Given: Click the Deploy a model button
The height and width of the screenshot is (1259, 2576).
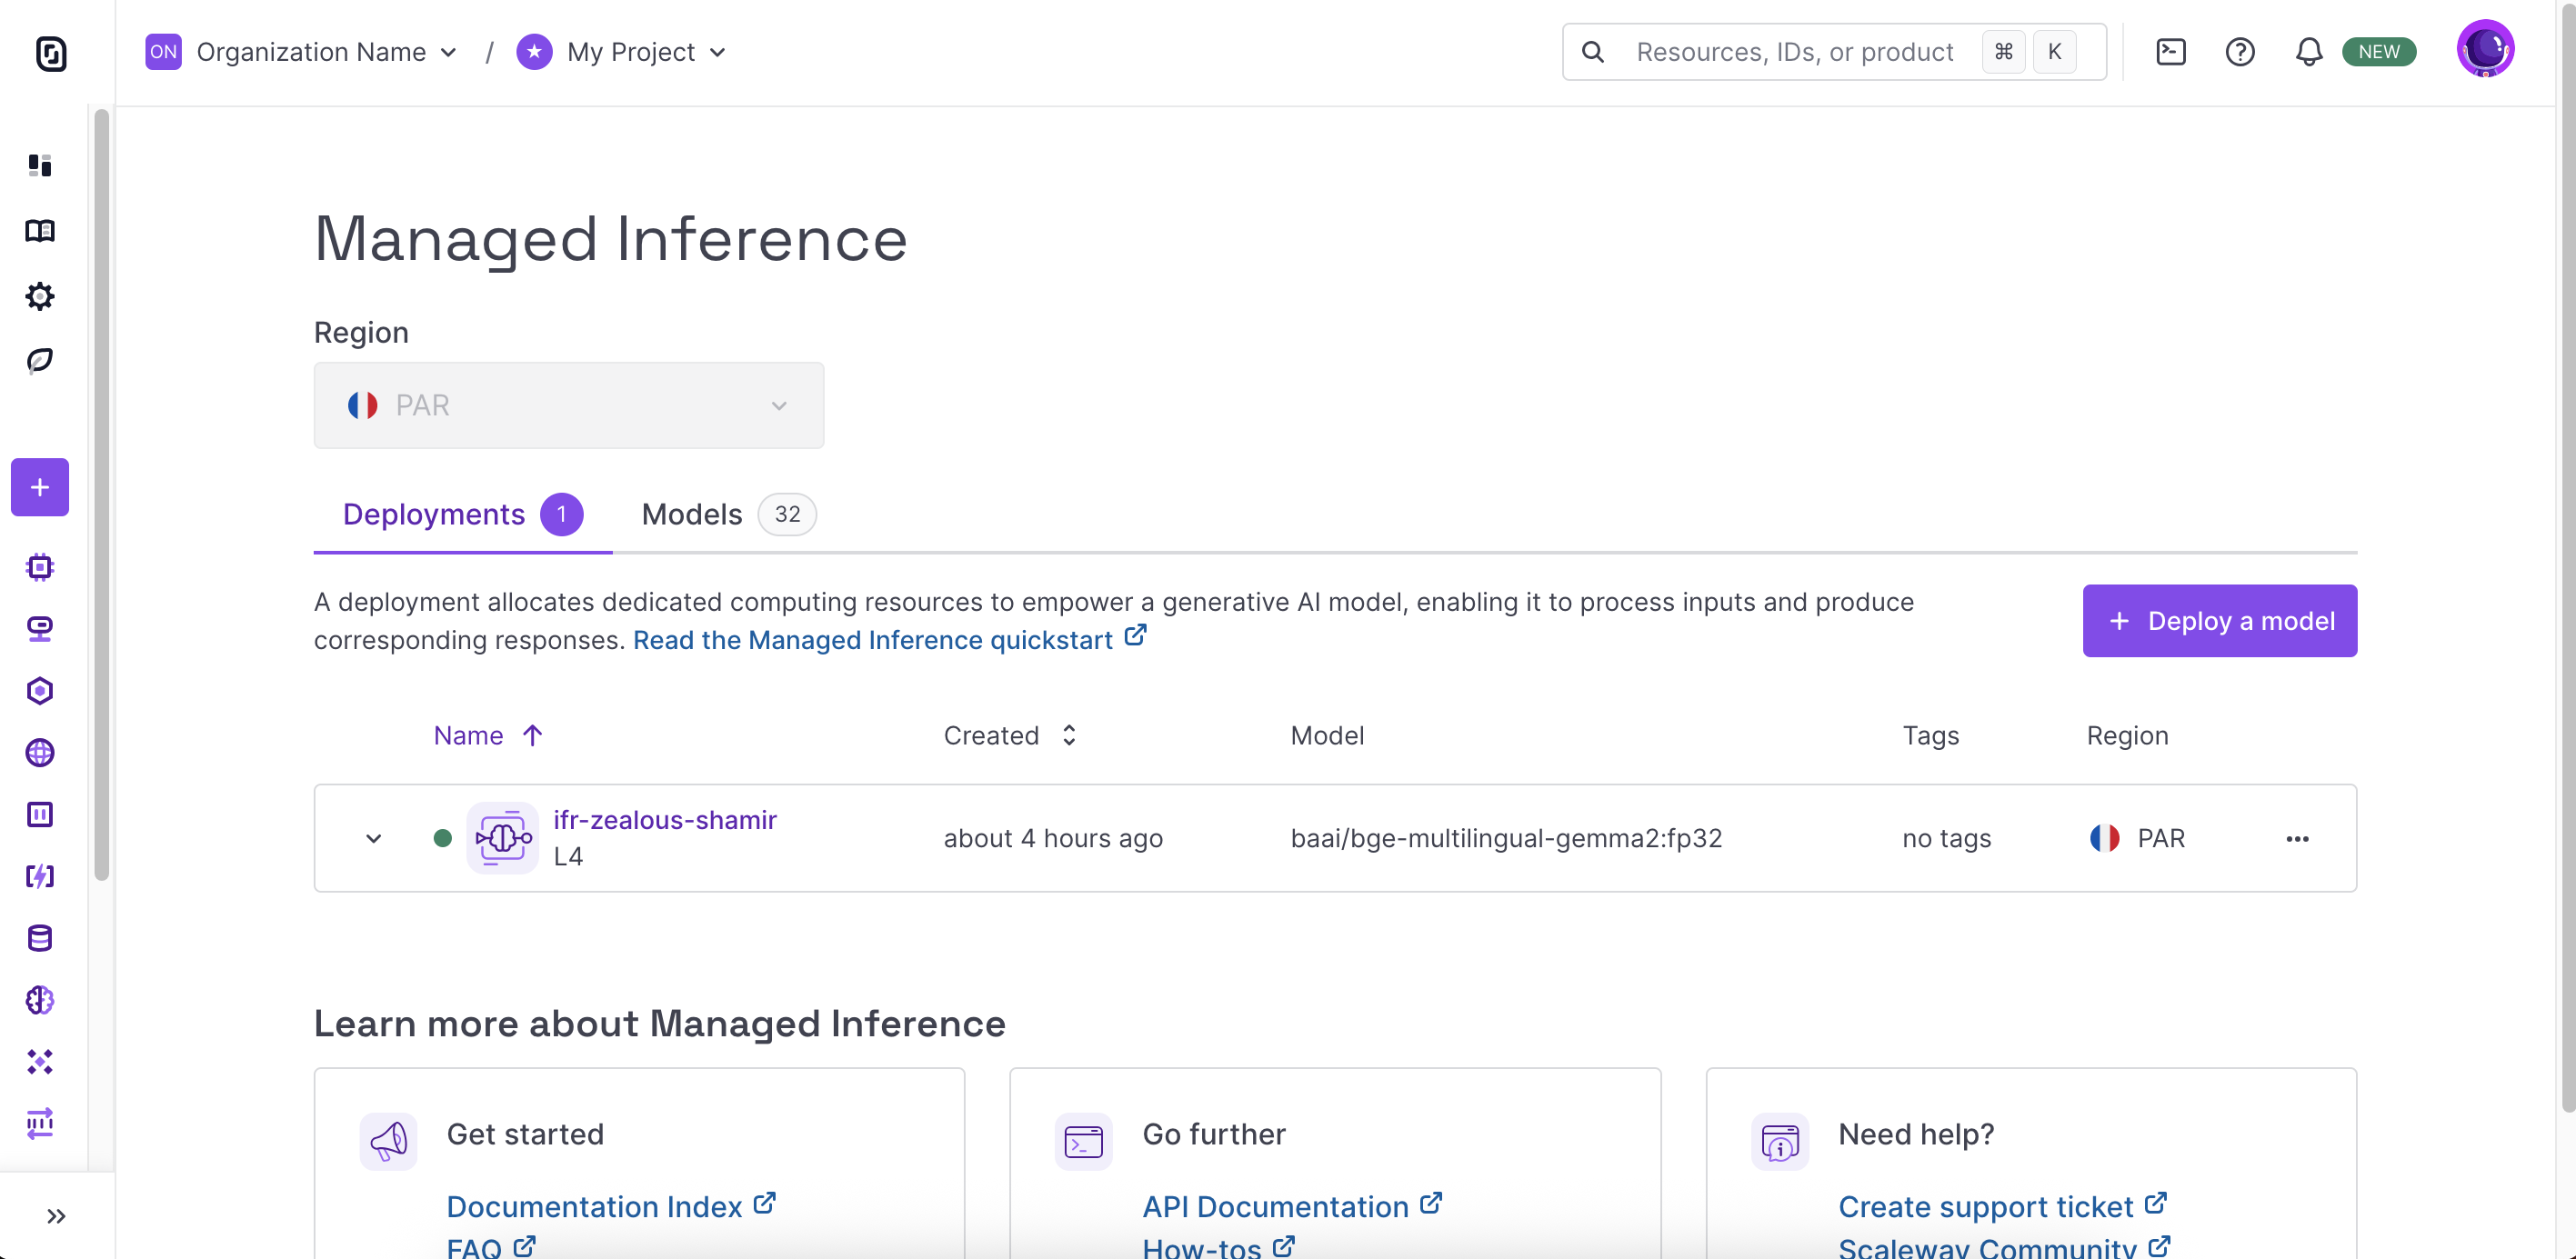Looking at the screenshot, I should [x=2220, y=621].
